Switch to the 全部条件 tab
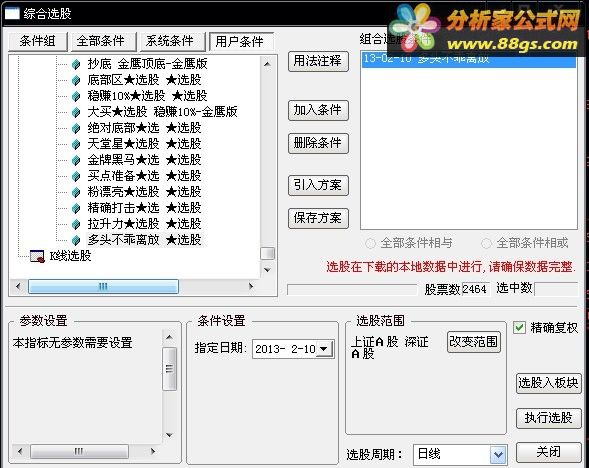Image resolution: width=589 pixels, height=468 pixels. tap(101, 41)
